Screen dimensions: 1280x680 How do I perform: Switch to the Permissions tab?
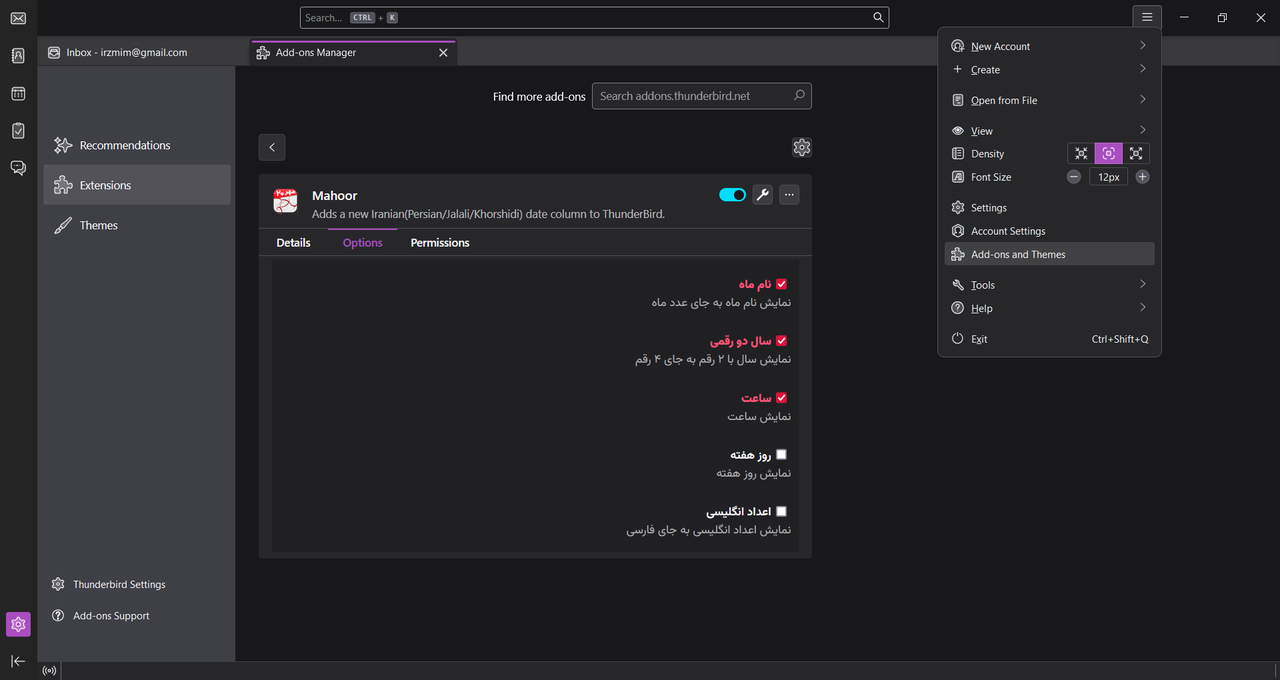pyautogui.click(x=440, y=243)
